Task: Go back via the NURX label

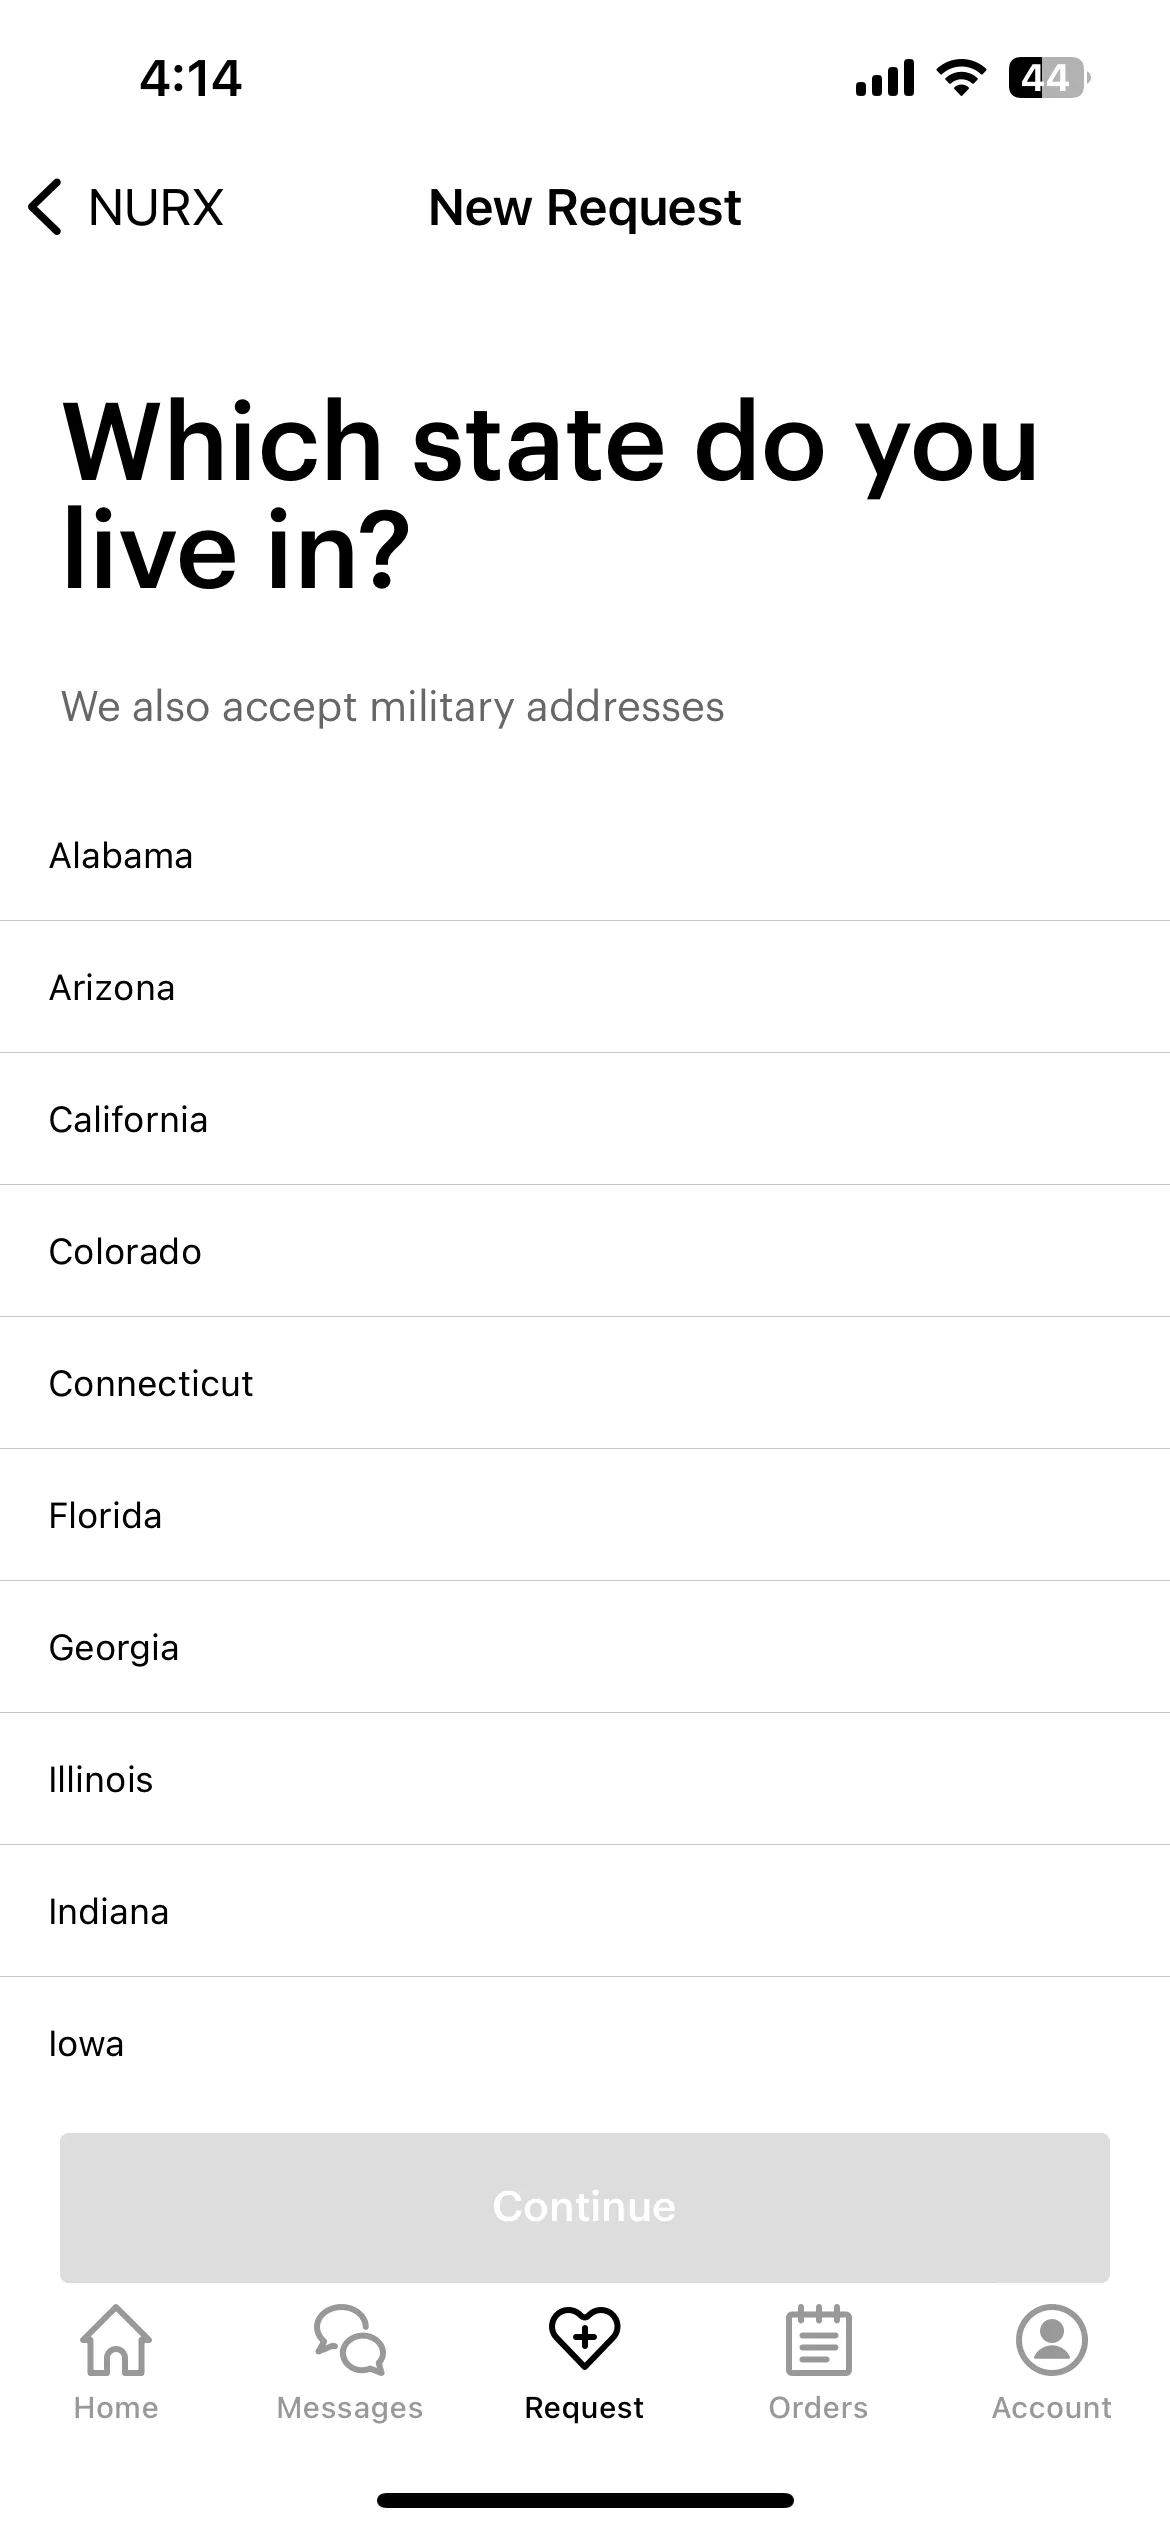Action: click(156, 208)
